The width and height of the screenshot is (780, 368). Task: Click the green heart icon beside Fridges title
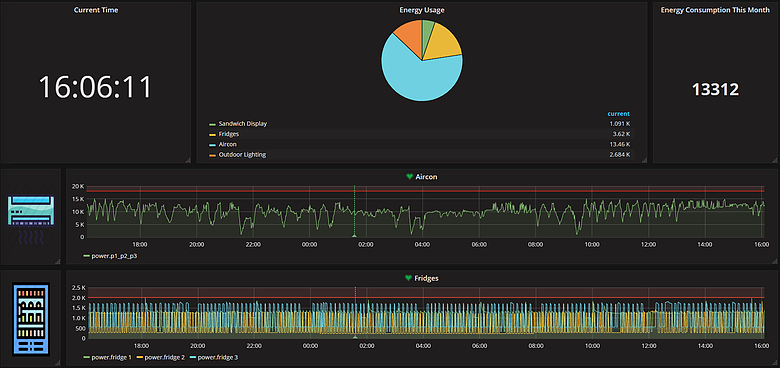pyautogui.click(x=409, y=278)
